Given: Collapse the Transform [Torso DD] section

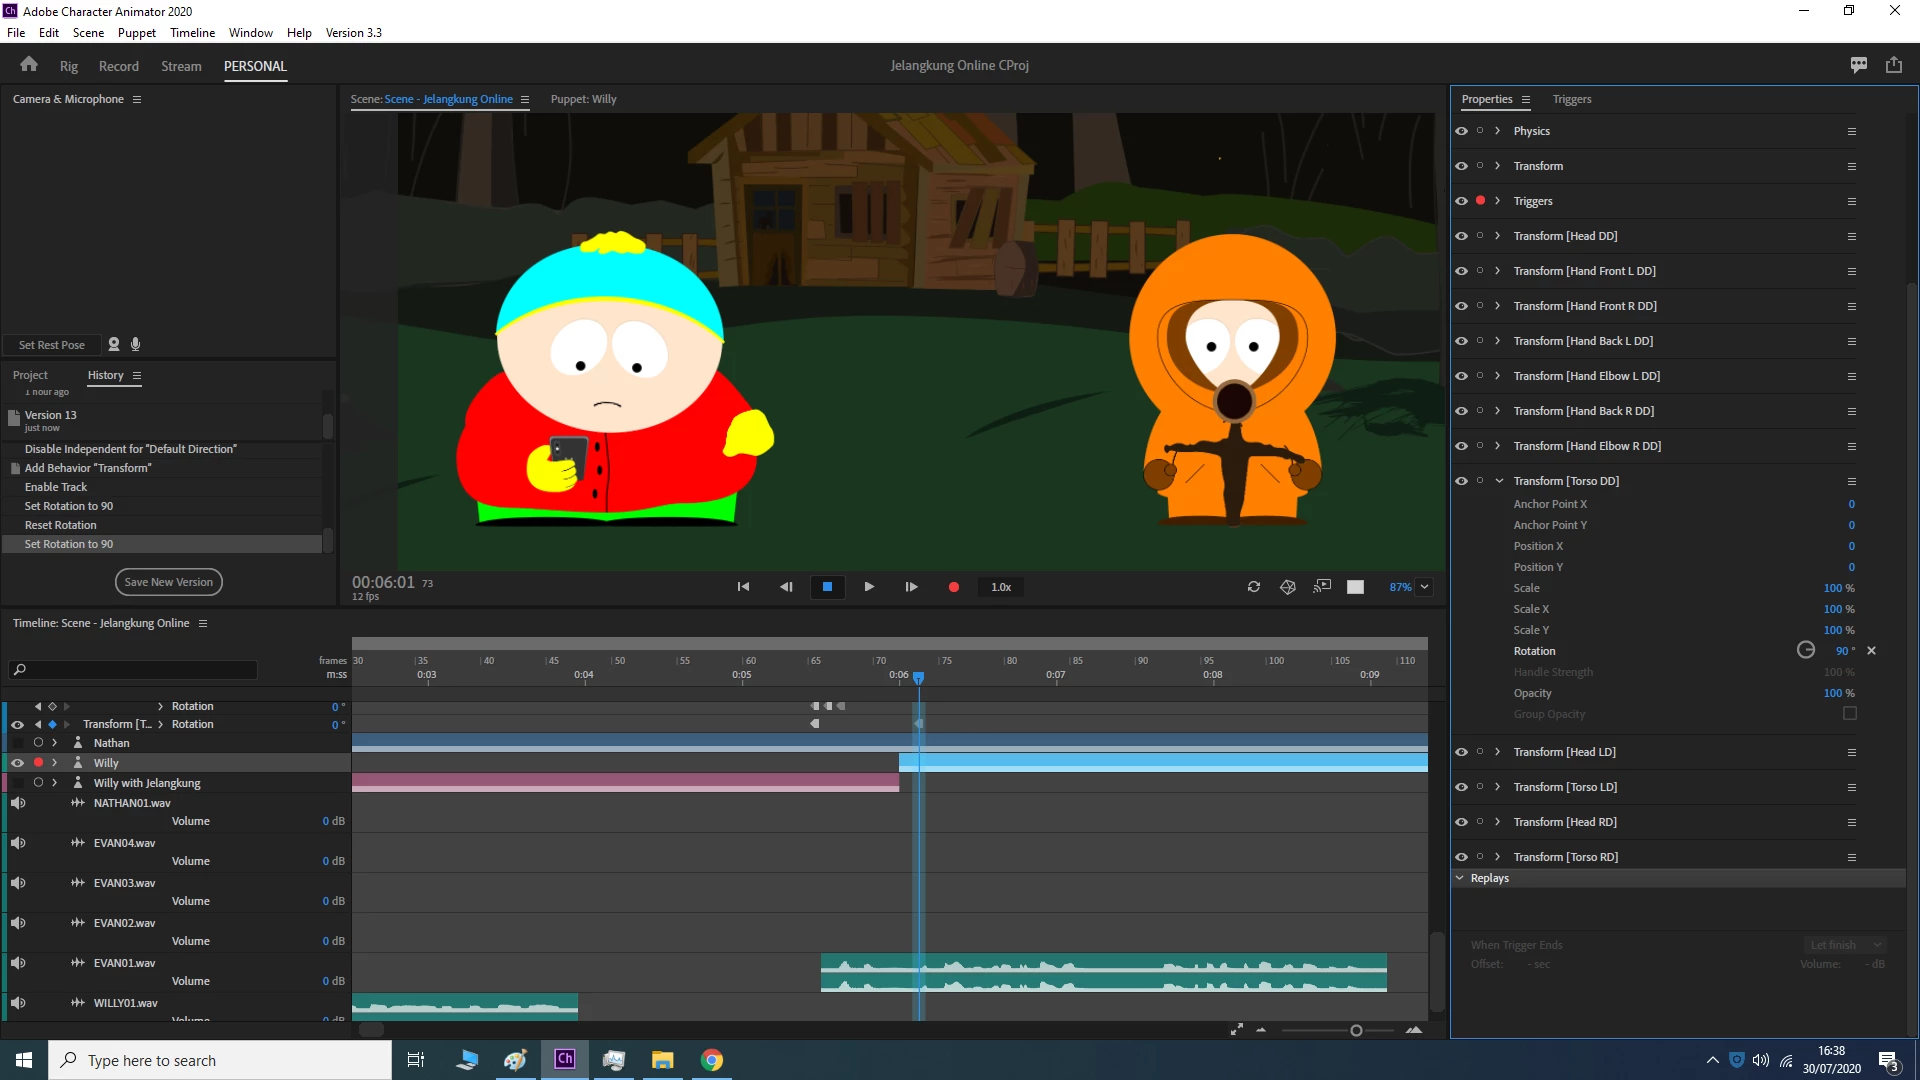Looking at the screenshot, I should [1499, 481].
